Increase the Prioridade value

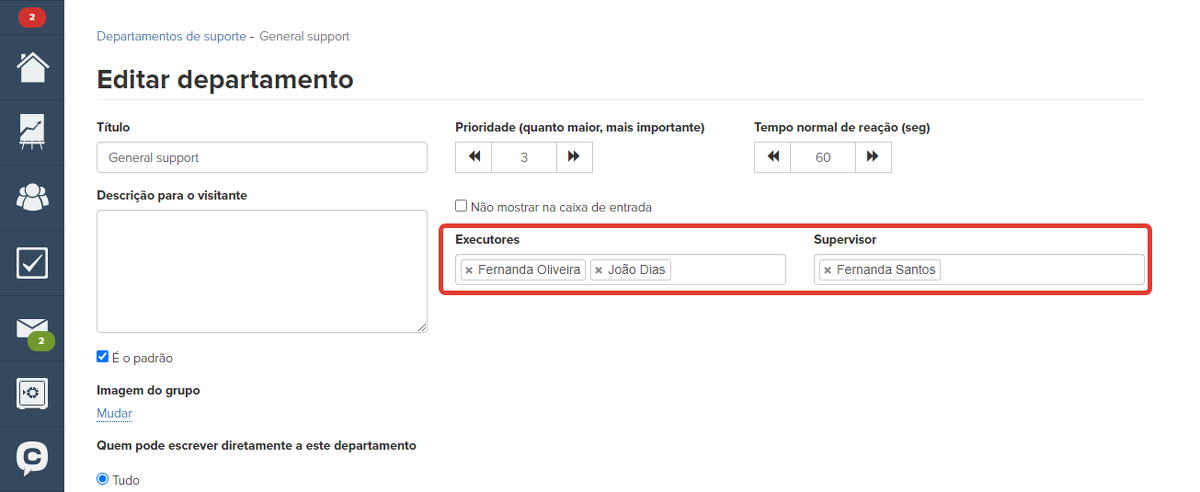pyautogui.click(x=574, y=157)
